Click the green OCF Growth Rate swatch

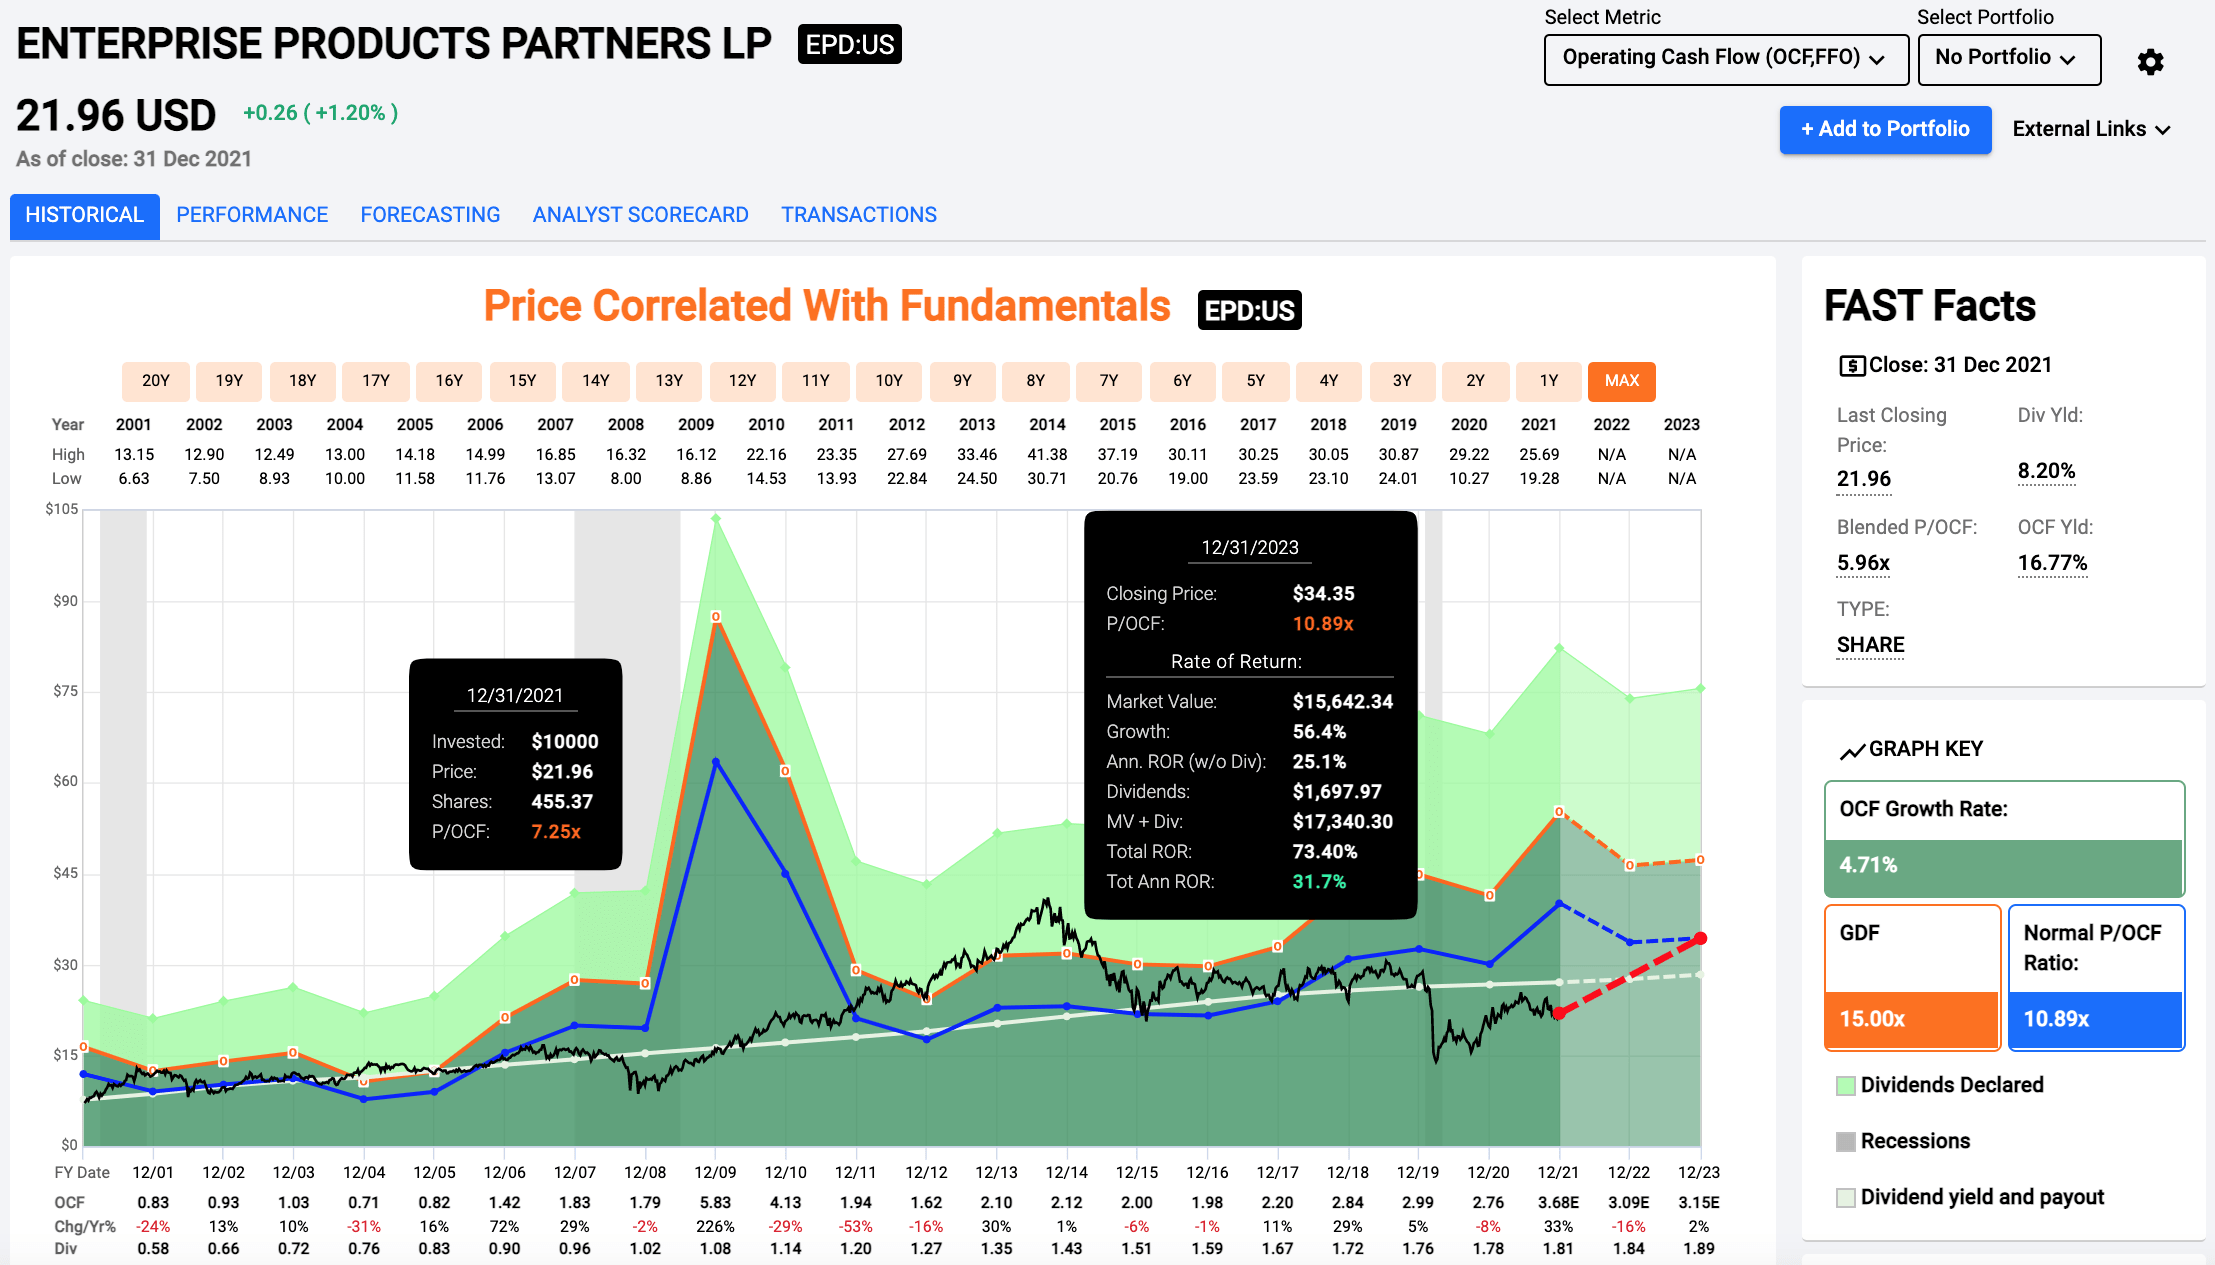[2005, 867]
